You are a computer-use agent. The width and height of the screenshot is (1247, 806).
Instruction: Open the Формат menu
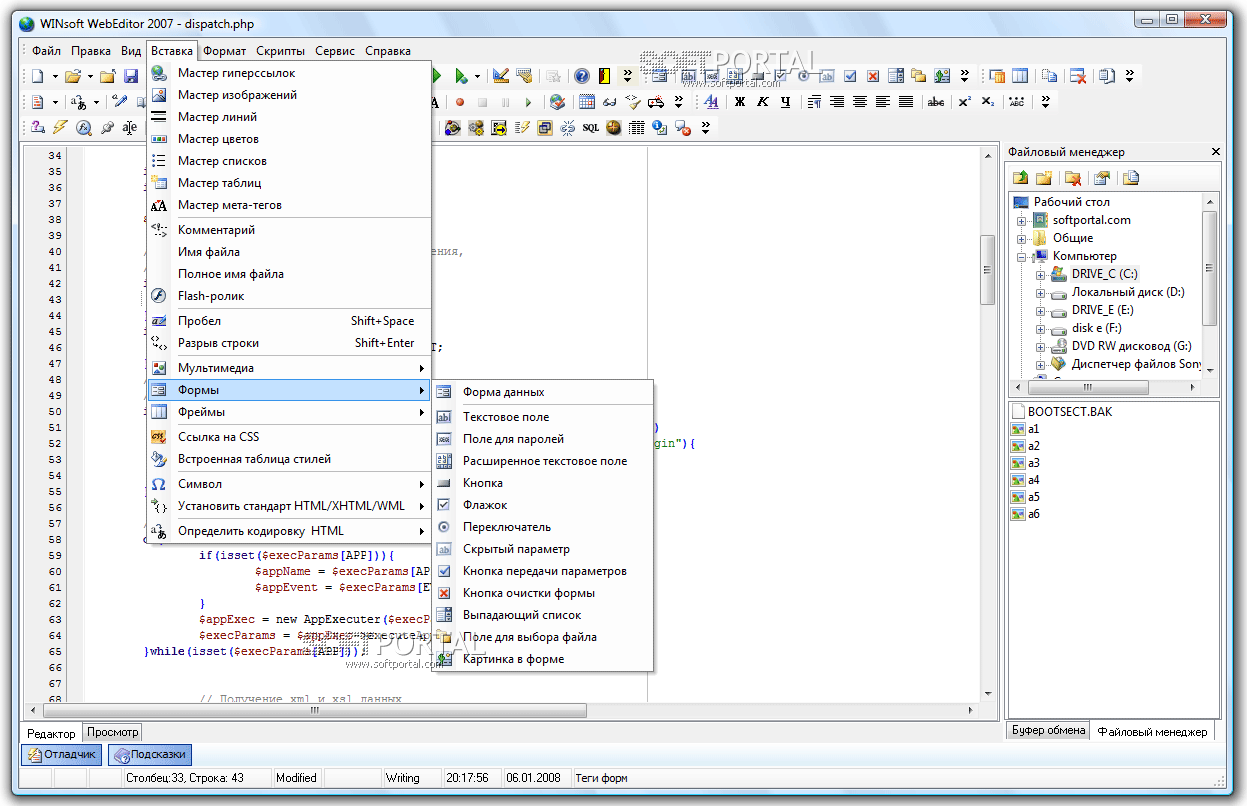[x=224, y=51]
